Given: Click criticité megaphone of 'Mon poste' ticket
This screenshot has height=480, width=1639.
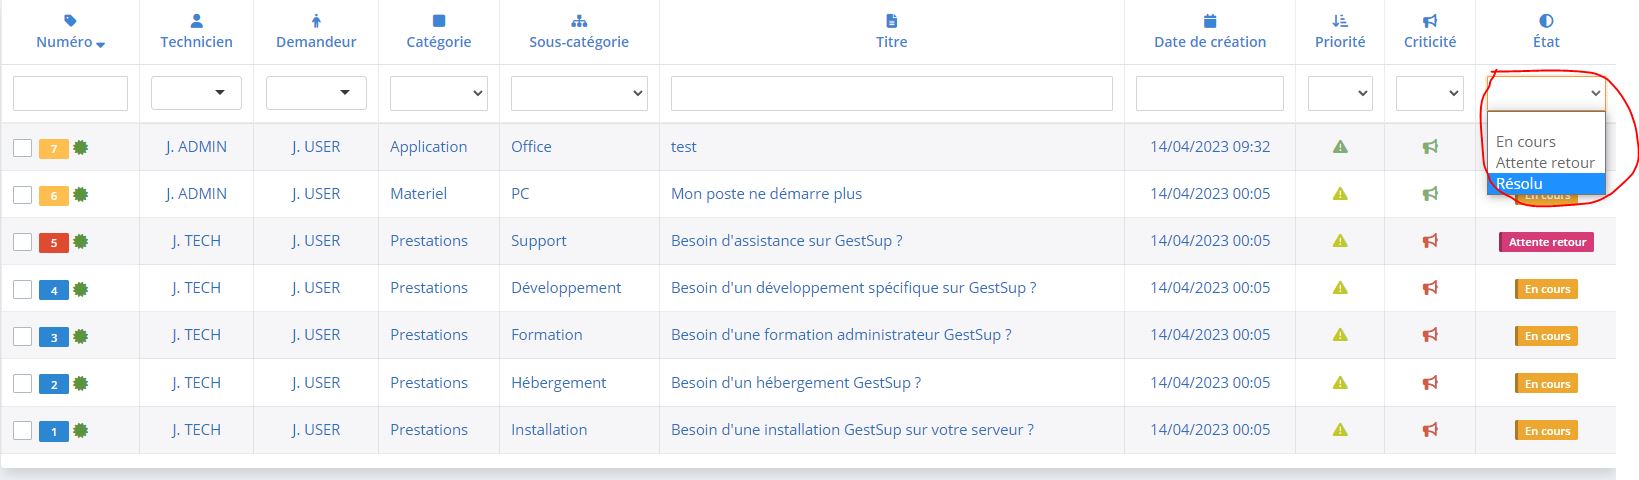Looking at the screenshot, I should [x=1430, y=194].
